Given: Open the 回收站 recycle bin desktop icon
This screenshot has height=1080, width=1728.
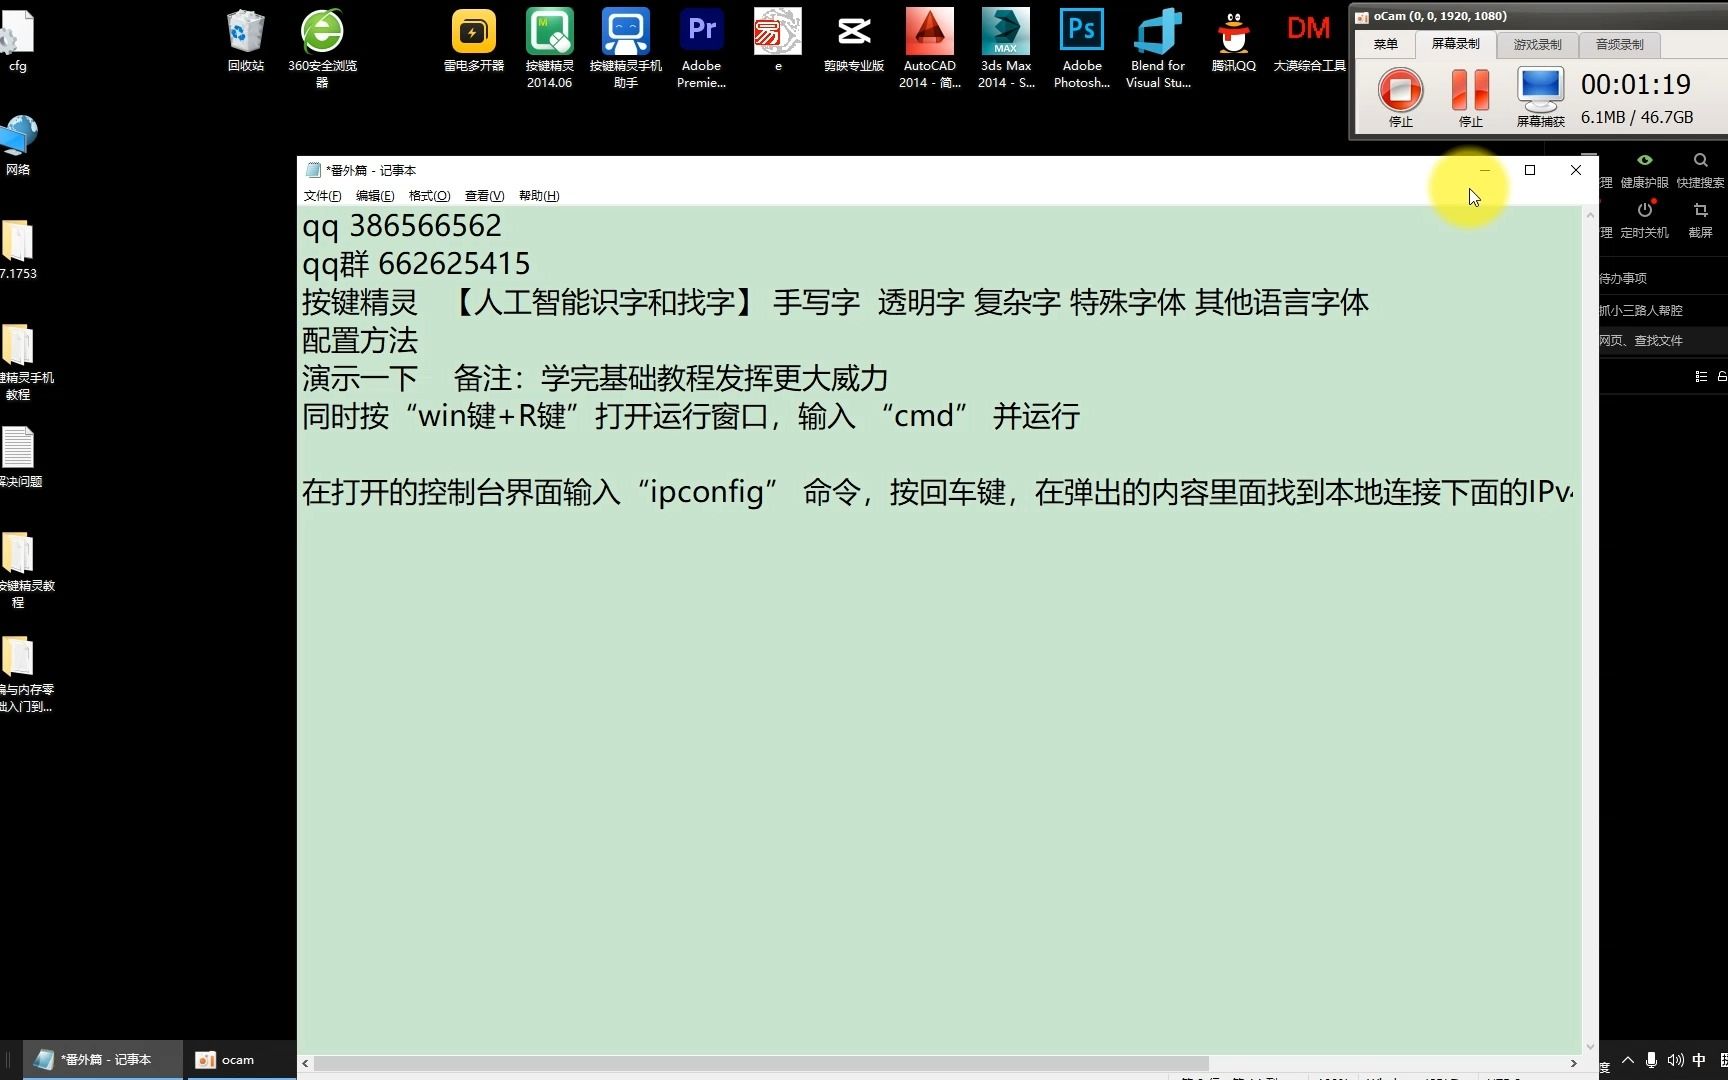Looking at the screenshot, I should tap(245, 41).
